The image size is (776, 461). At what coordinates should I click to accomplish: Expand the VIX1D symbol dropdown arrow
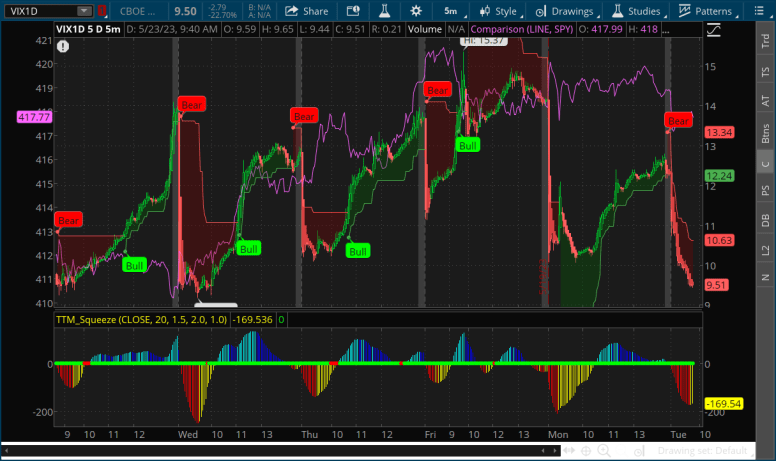click(x=84, y=10)
